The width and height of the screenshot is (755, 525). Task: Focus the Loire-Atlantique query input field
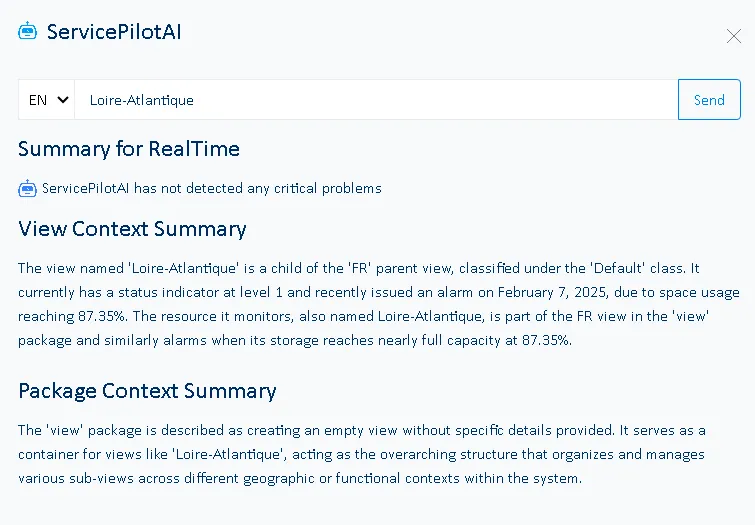coord(376,100)
